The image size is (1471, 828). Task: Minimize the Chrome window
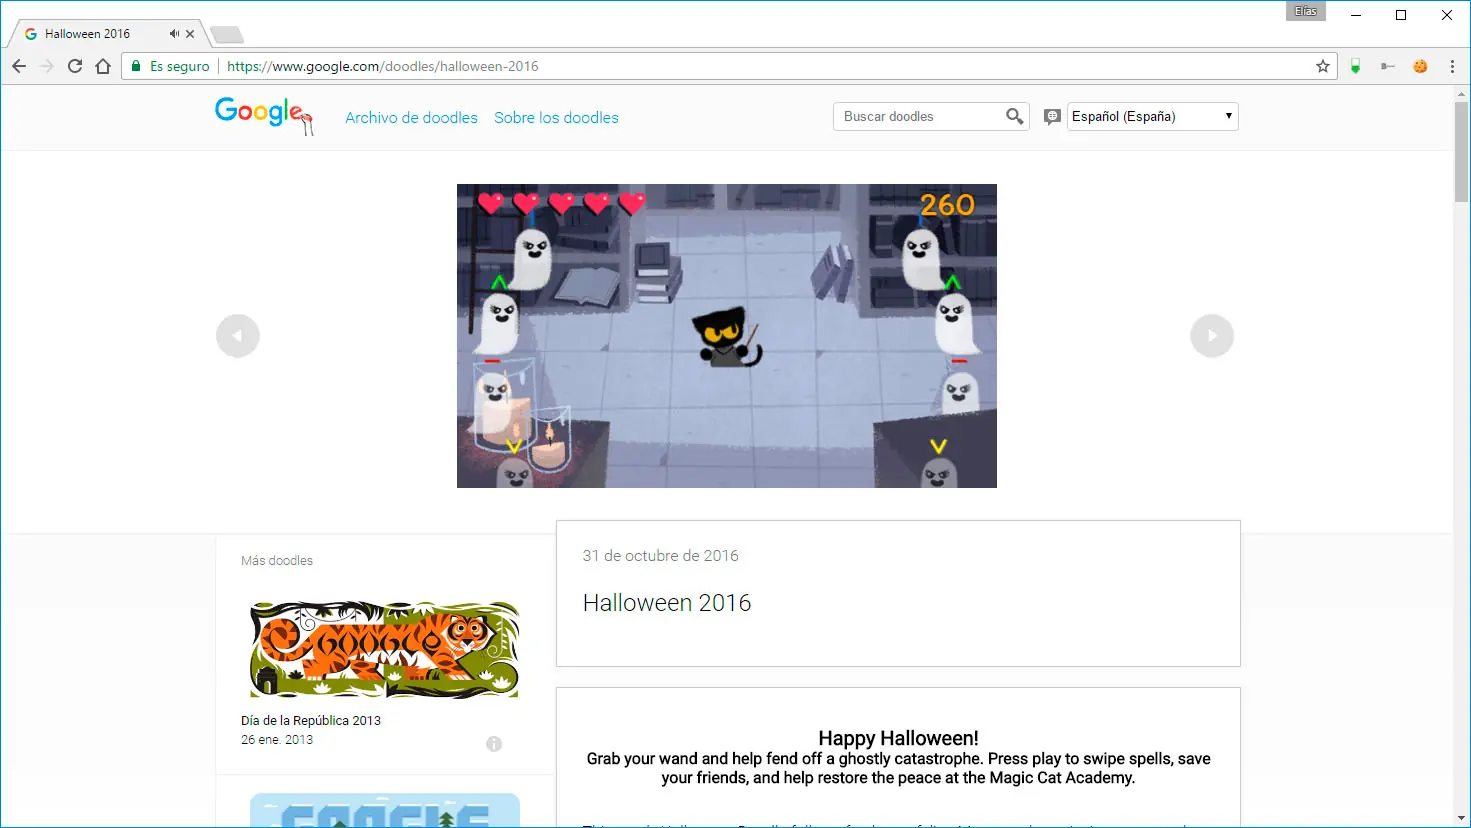(x=1356, y=15)
